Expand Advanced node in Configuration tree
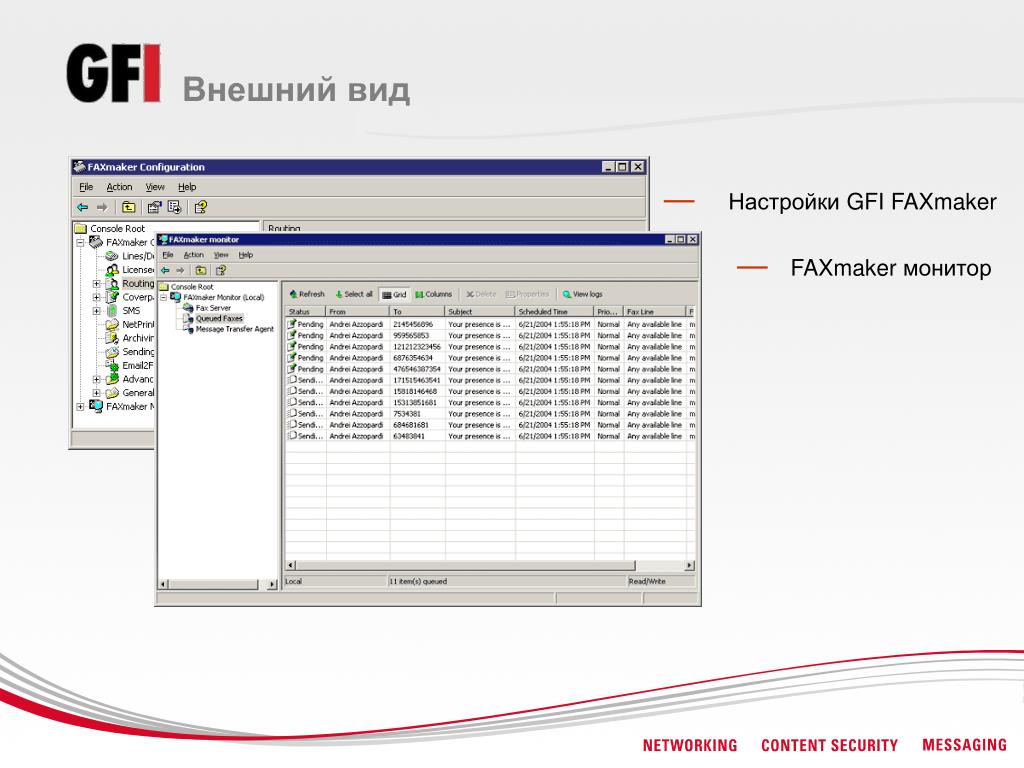Image resolution: width=1024 pixels, height=768 pixels. pyautogui.click(x=97, y=379)
